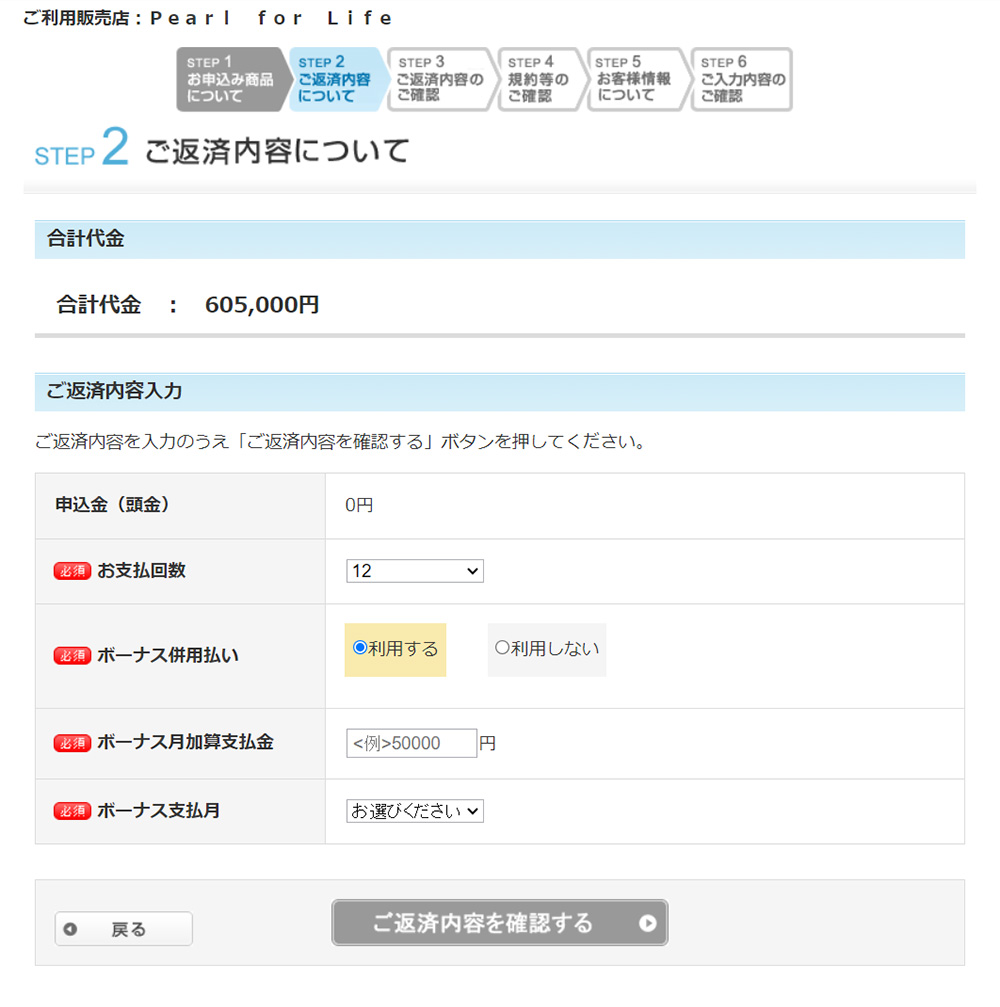
Task: Click the 必須 badge beside ボーナス併用払い
Action: tap(72, 656)
